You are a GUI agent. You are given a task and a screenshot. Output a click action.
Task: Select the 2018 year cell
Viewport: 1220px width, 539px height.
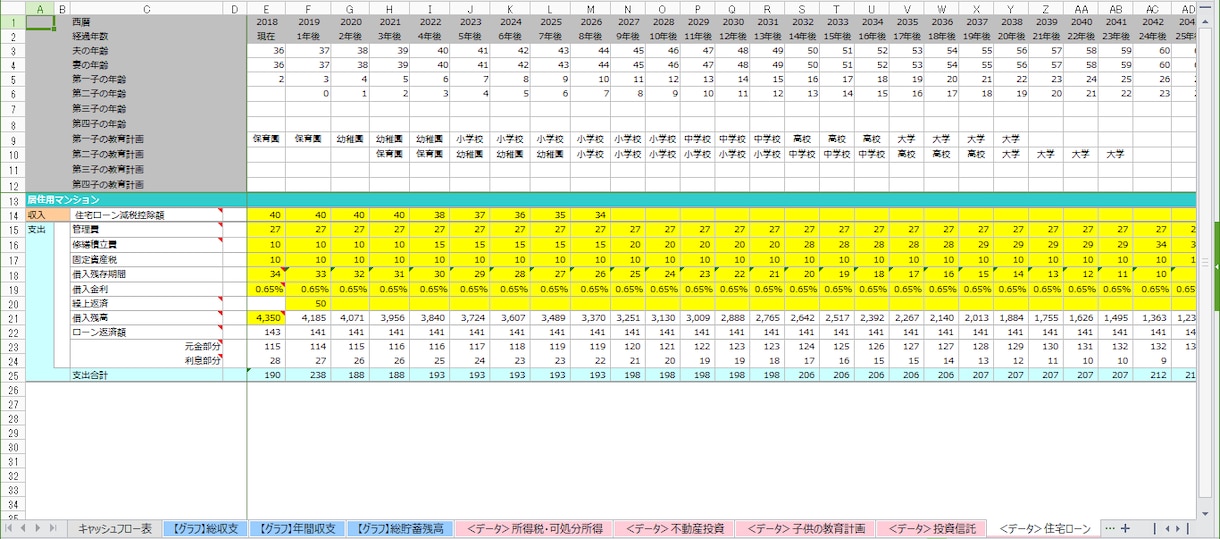pyautogui.click(x=266, y=21)
